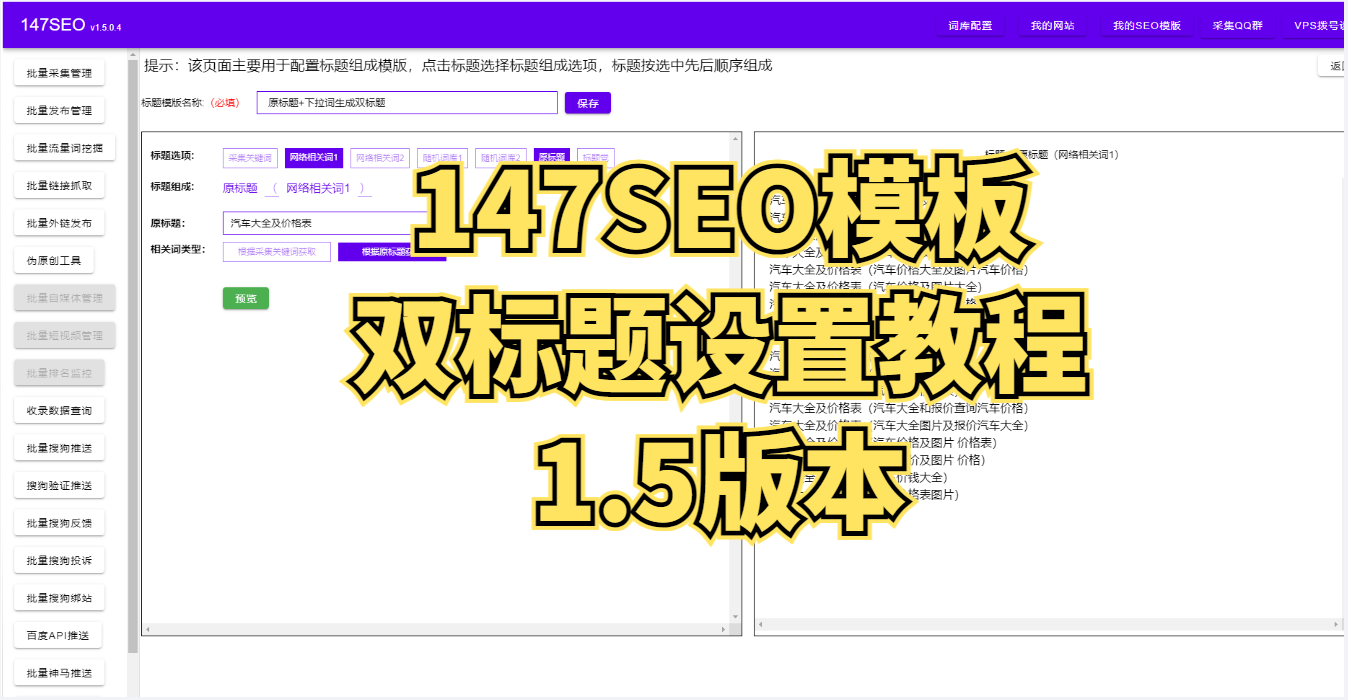Toggle the 网络相关词1 title option

pos(314,158)
